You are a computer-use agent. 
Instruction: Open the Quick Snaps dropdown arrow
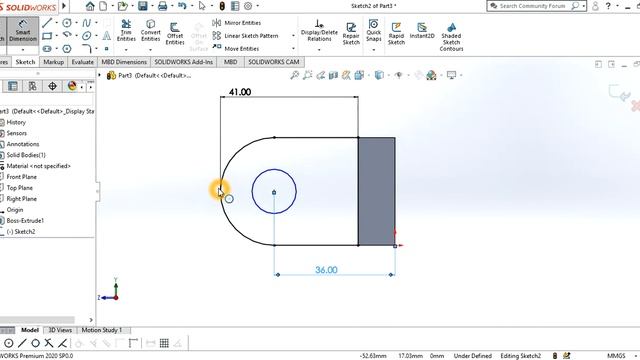pos(373,50)
